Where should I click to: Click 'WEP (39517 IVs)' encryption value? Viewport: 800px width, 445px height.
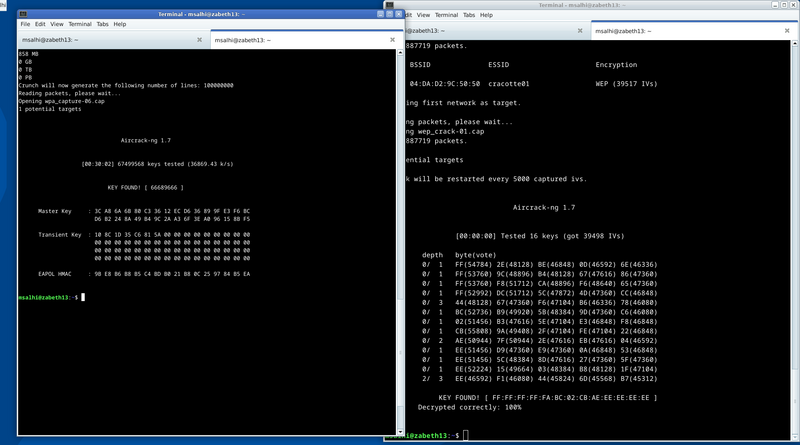626,84
